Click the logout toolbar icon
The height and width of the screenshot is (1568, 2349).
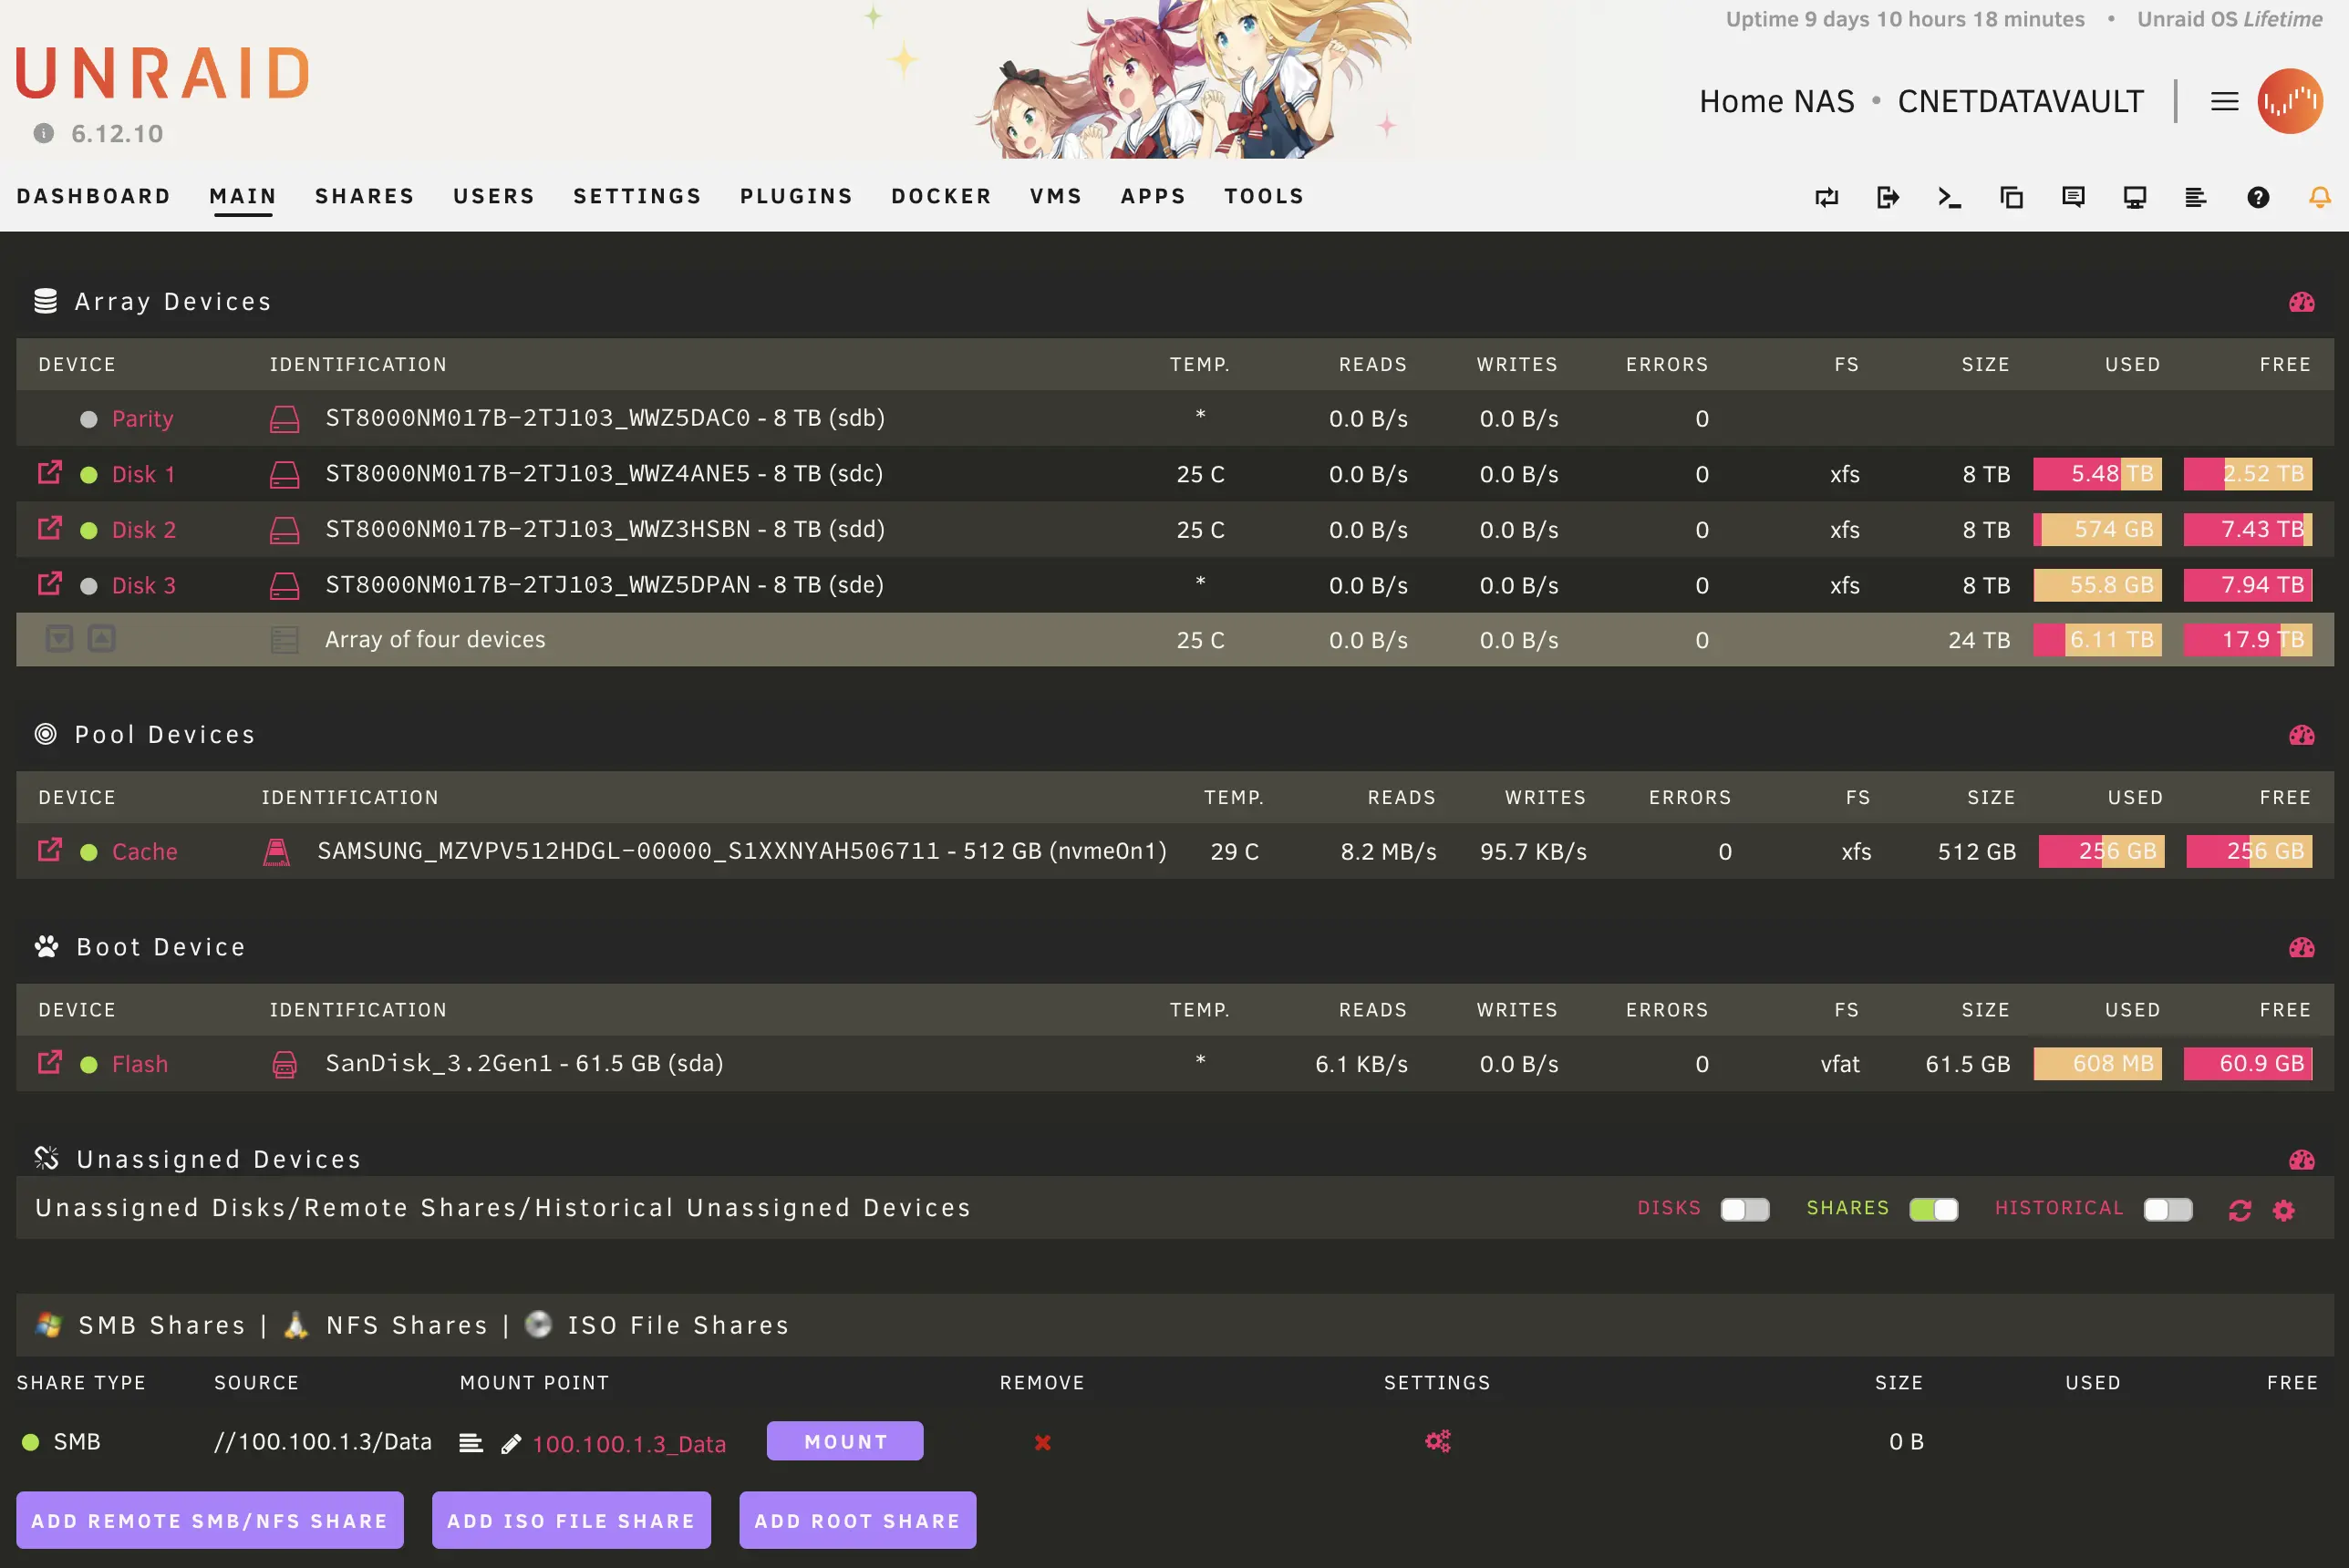tap(1888, 197)
